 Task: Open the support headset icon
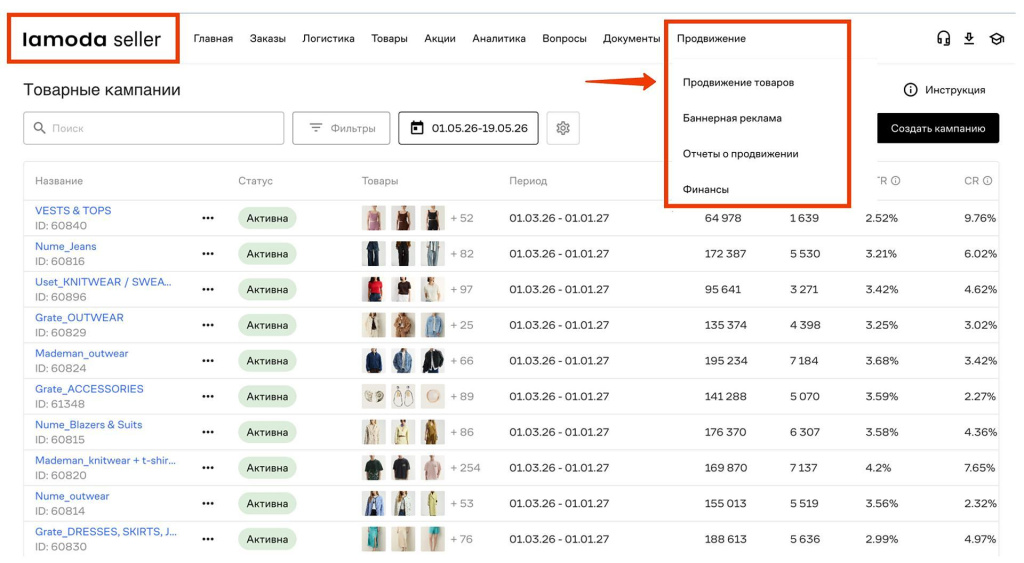pyautogui.click(x=943, y=39)
